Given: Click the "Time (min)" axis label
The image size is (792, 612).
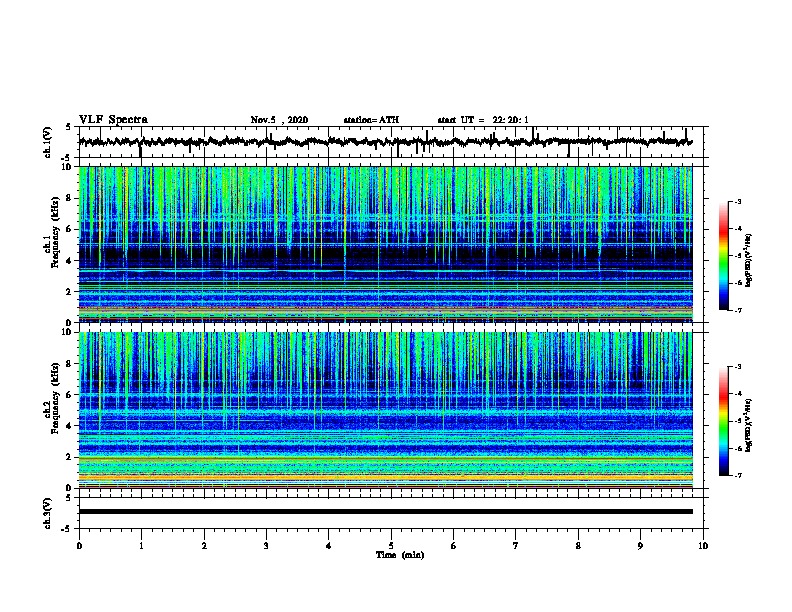Looking at the screenshot, I should [x=400, y=555].
